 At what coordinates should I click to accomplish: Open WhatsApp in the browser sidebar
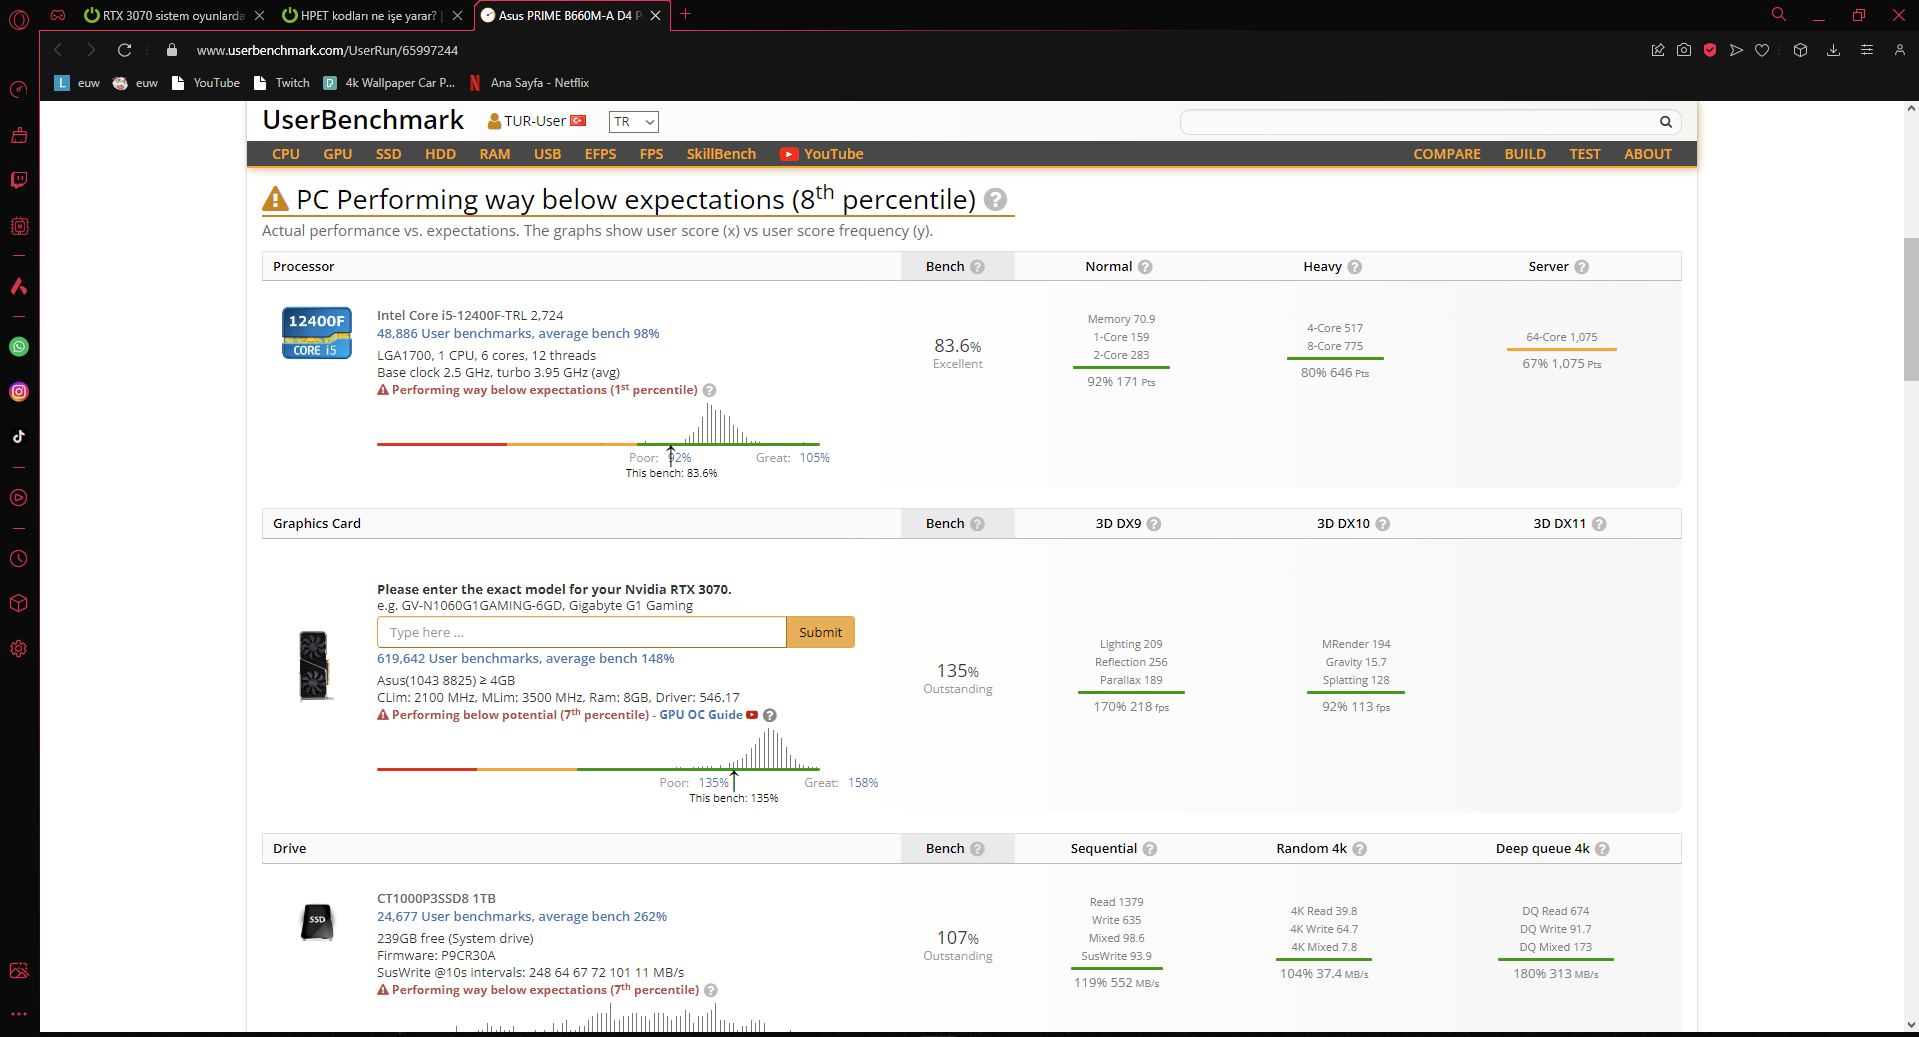[x=19, y=347]
